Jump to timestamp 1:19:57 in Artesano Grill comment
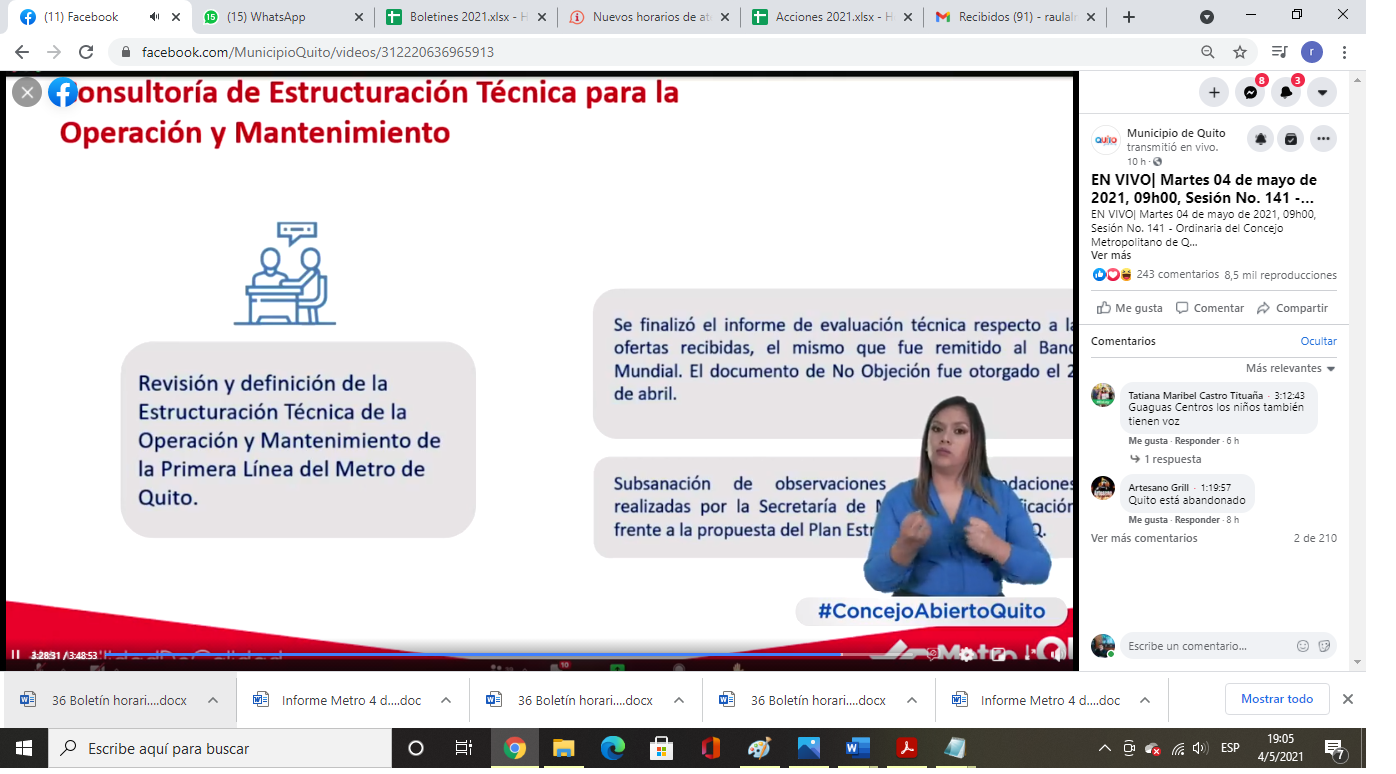This screenshot has width=1396, height=774. pyautogui.click(x=1216, y=488)
